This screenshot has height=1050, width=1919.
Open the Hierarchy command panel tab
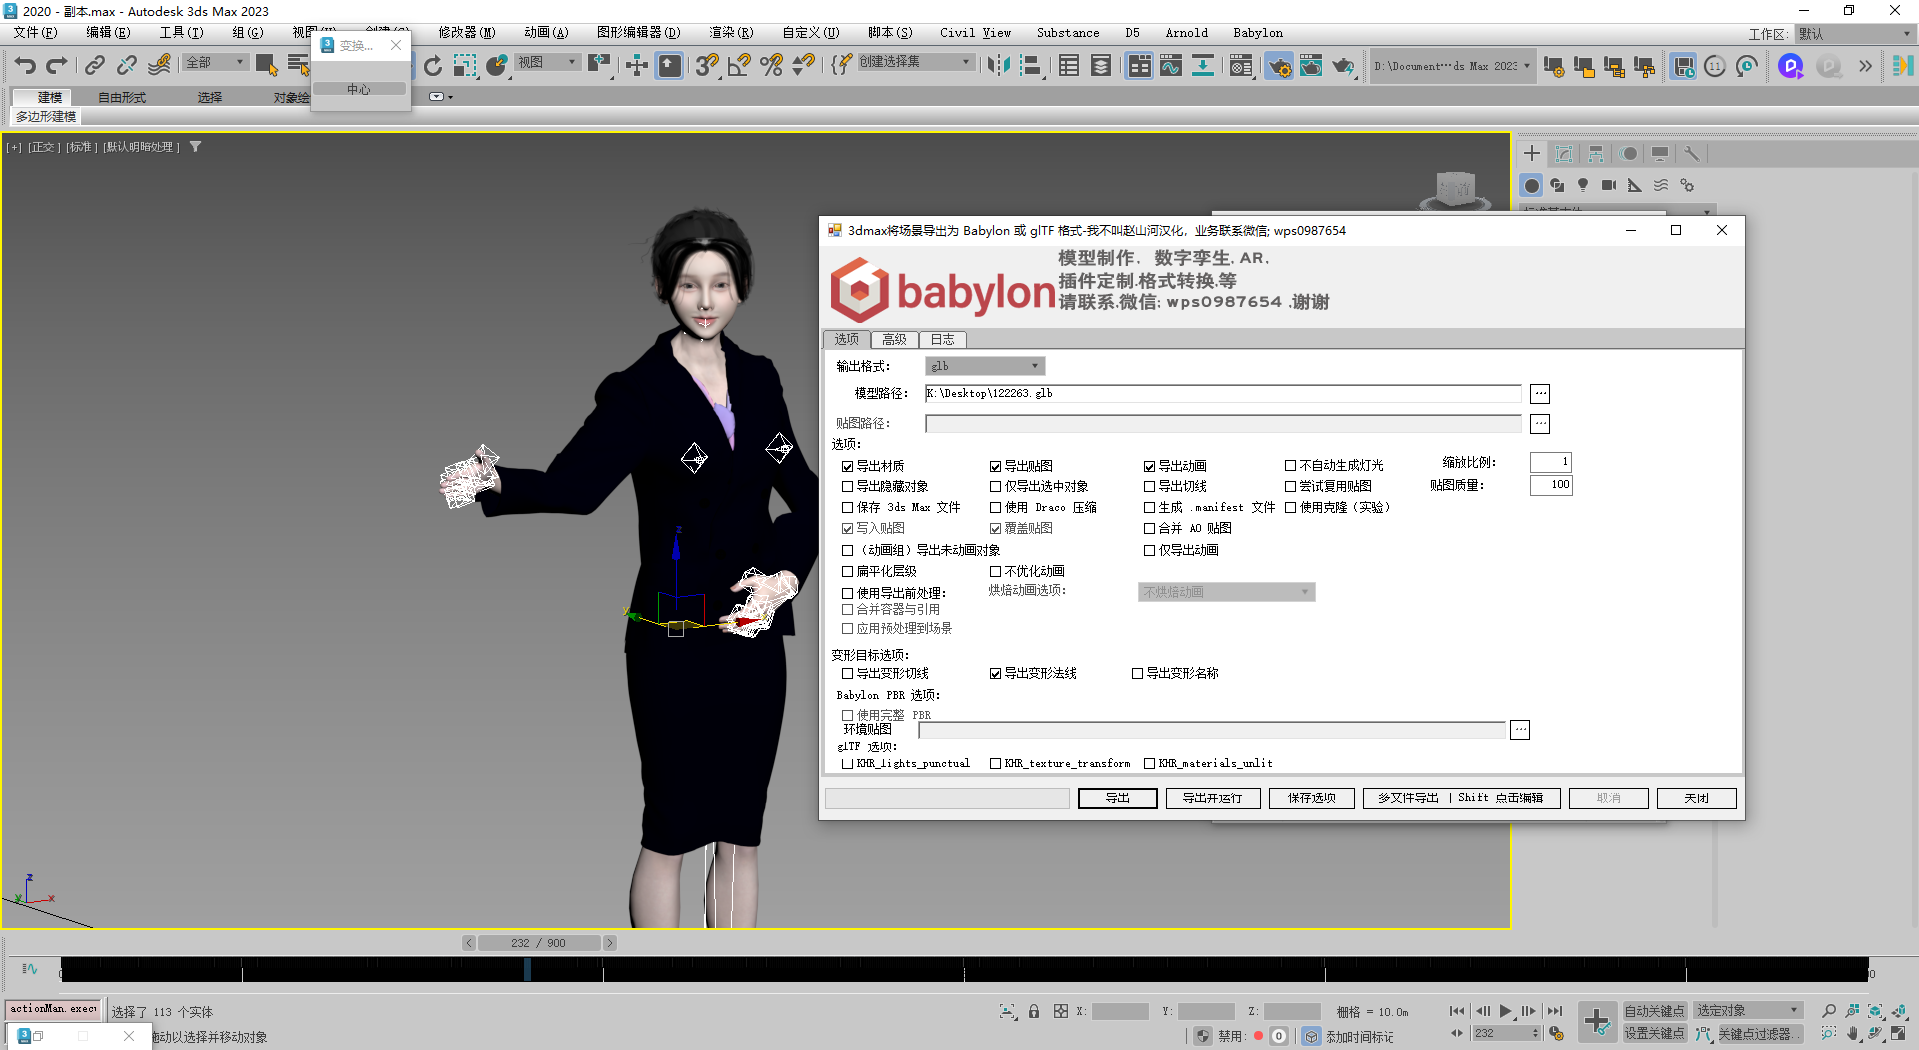(1596, 153)
